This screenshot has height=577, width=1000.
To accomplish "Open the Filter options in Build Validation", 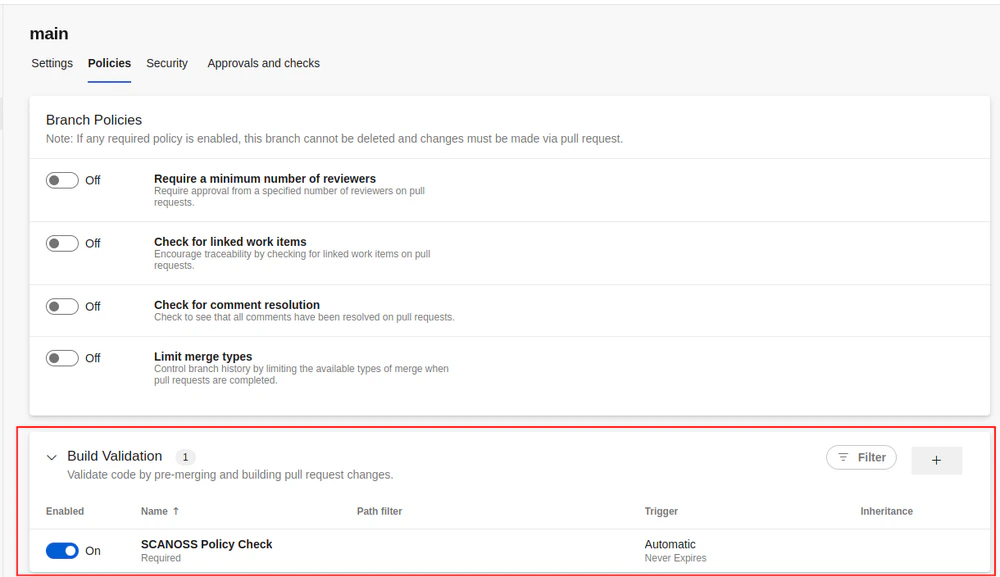I will pos(861,457).
